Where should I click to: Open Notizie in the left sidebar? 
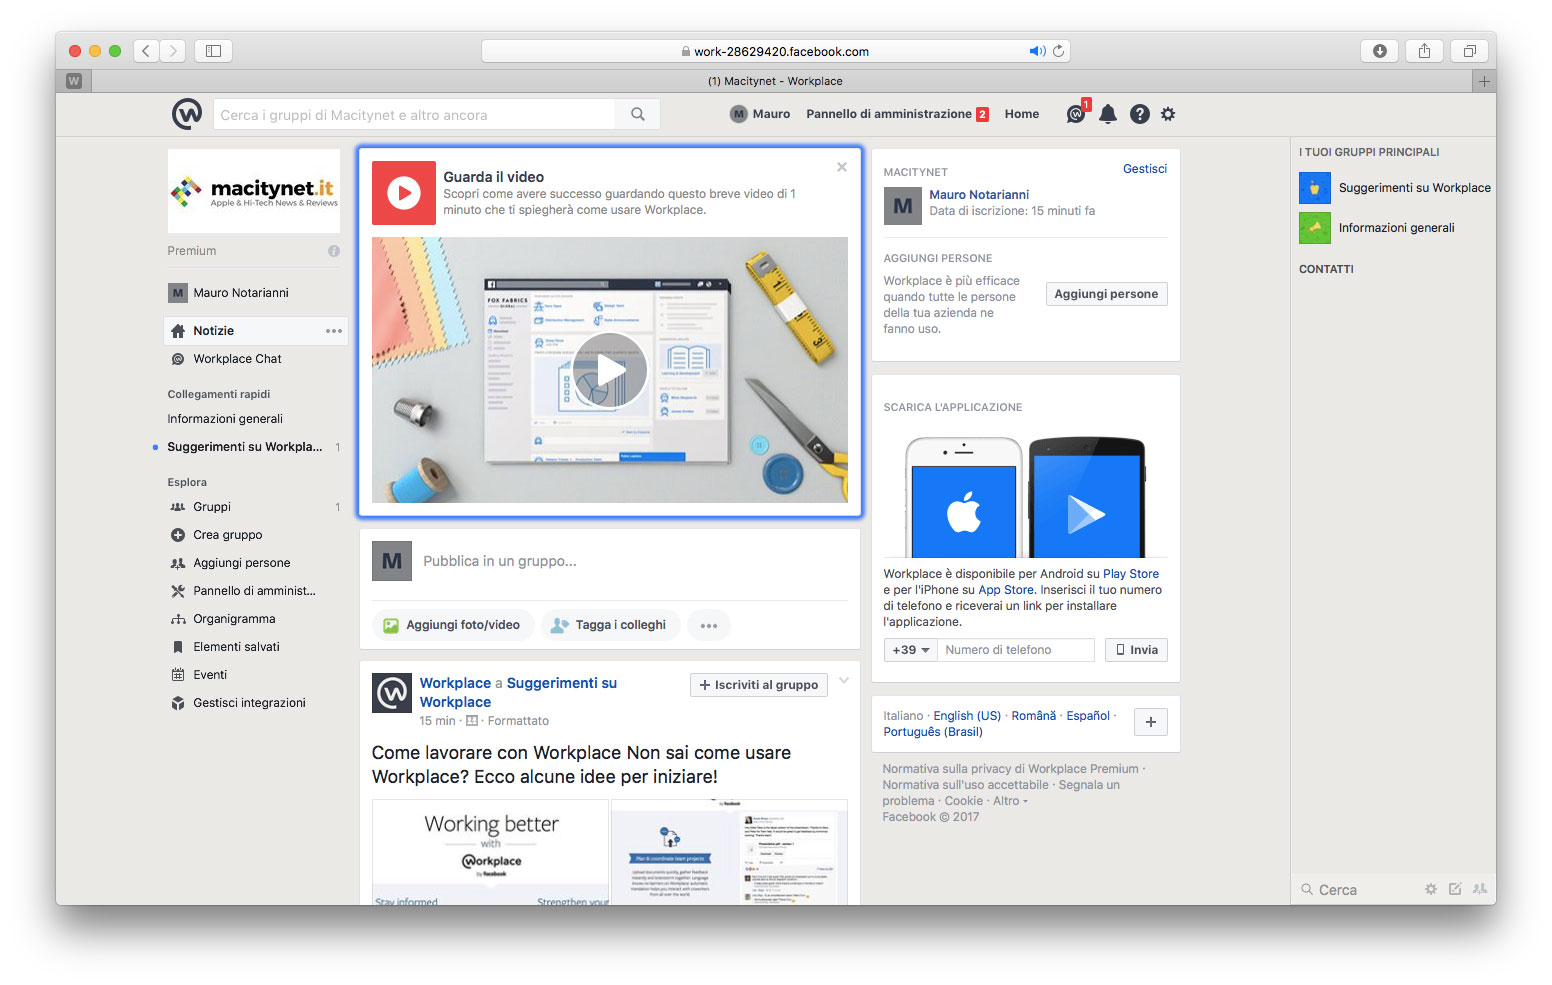tap(256, 331)
